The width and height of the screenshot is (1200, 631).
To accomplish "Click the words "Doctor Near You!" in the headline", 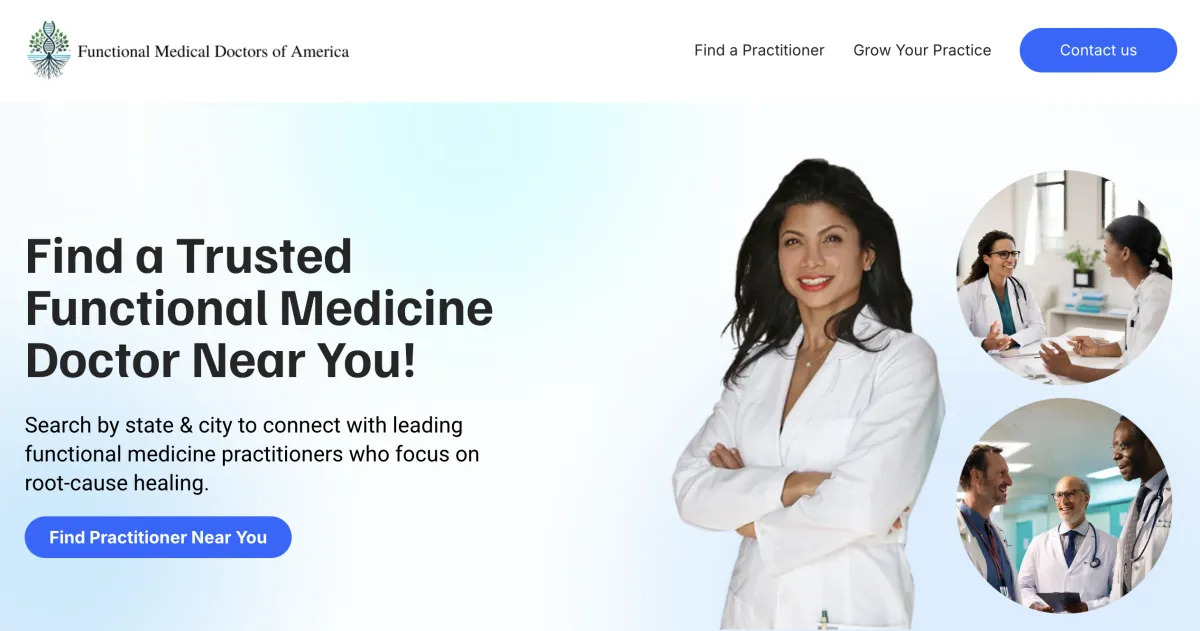I will [x=220, y=359].
